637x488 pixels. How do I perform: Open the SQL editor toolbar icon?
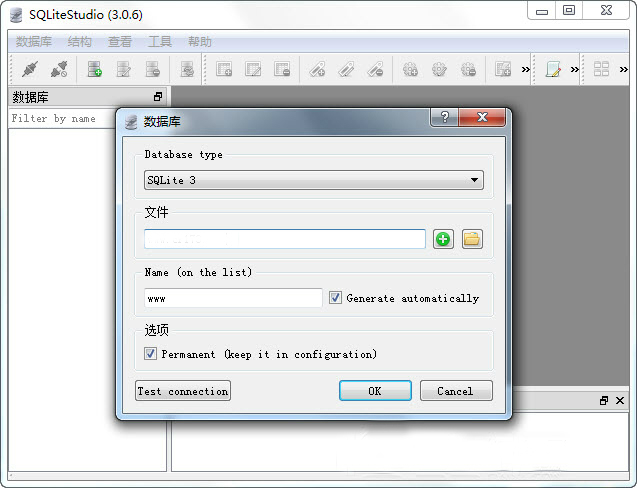point(553,69)
